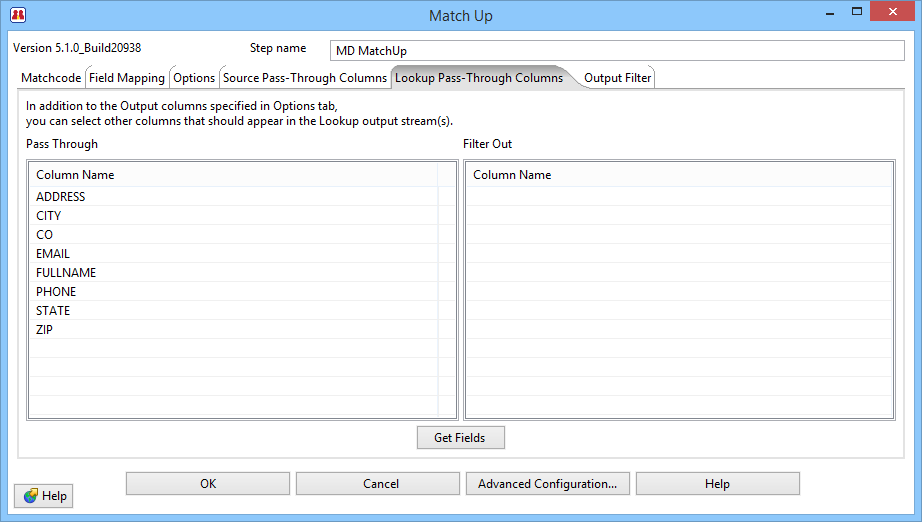Click the Cancel button

(x=380, y=484)
